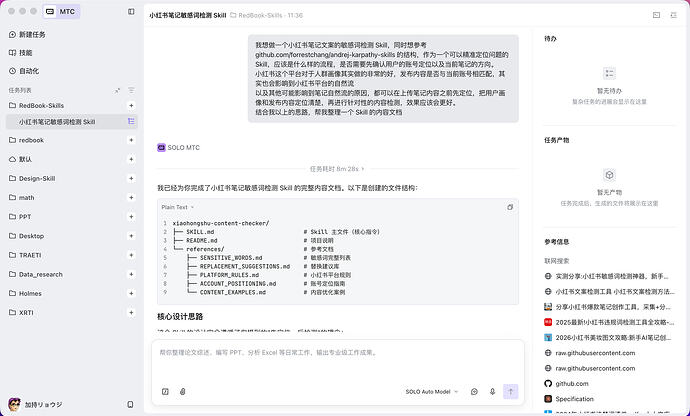Click the mobile device icon at the sidebar bottom
Image resolution: width=690 pixels, height=416 pixels.
130,404
